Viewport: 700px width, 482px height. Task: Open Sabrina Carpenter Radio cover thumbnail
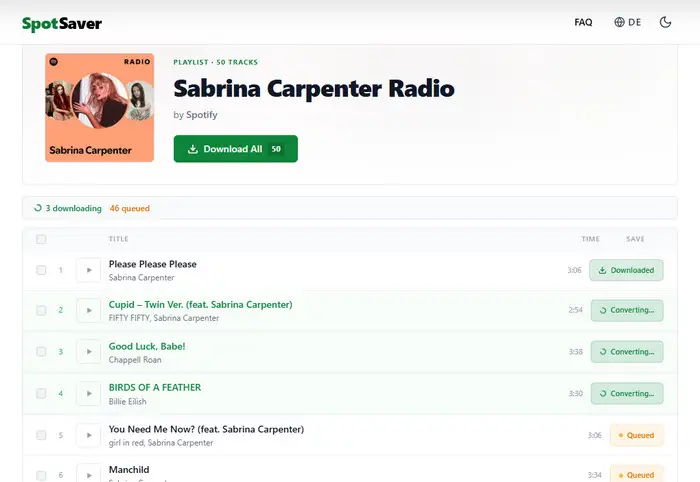click(100, 108)
